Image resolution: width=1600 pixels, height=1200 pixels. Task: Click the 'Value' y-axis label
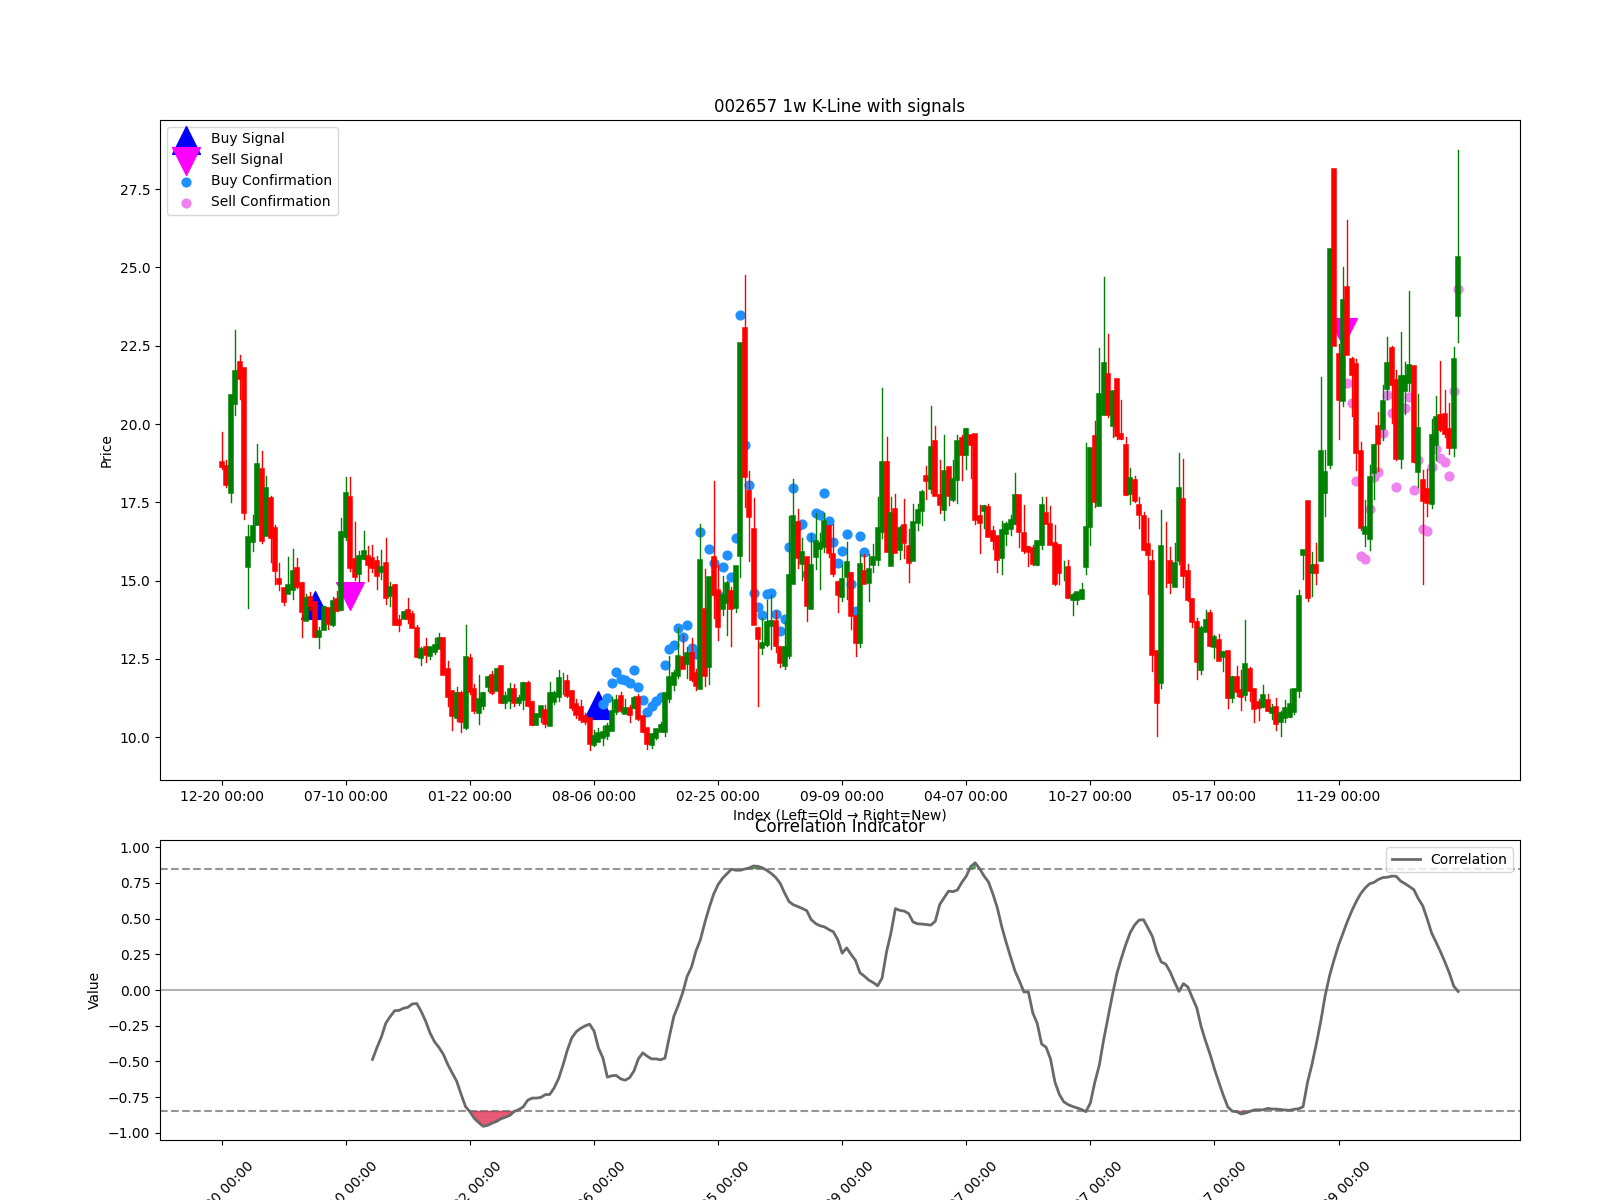[x=94, y=990]
